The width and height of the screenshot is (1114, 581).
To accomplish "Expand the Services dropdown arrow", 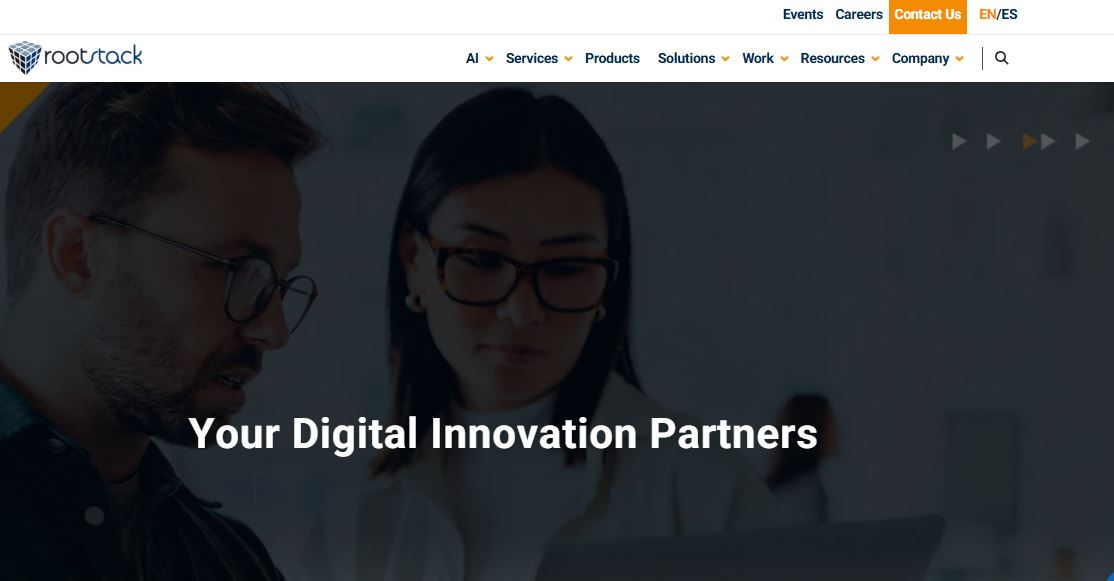I will (568, 59).
